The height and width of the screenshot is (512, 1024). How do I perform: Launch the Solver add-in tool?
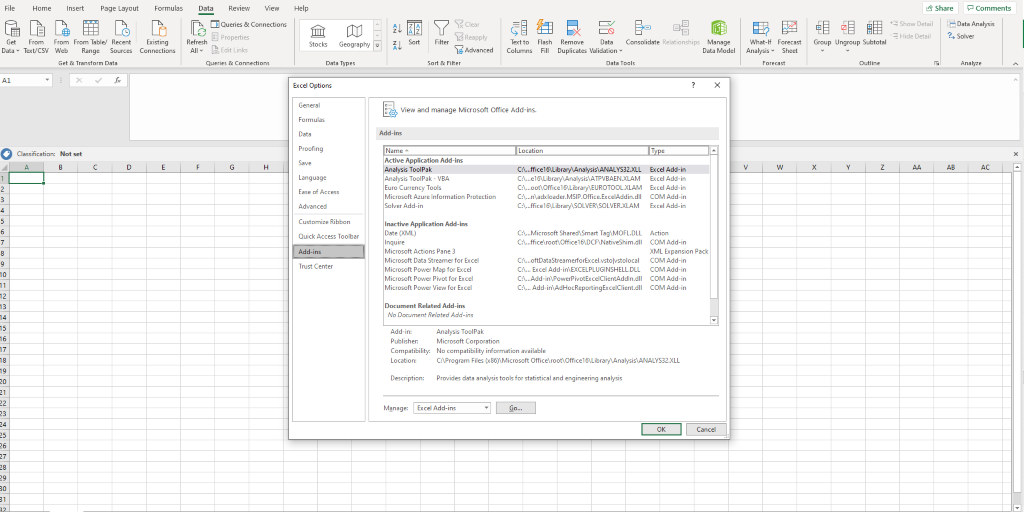pyautogui.click(x=960, y=36)
